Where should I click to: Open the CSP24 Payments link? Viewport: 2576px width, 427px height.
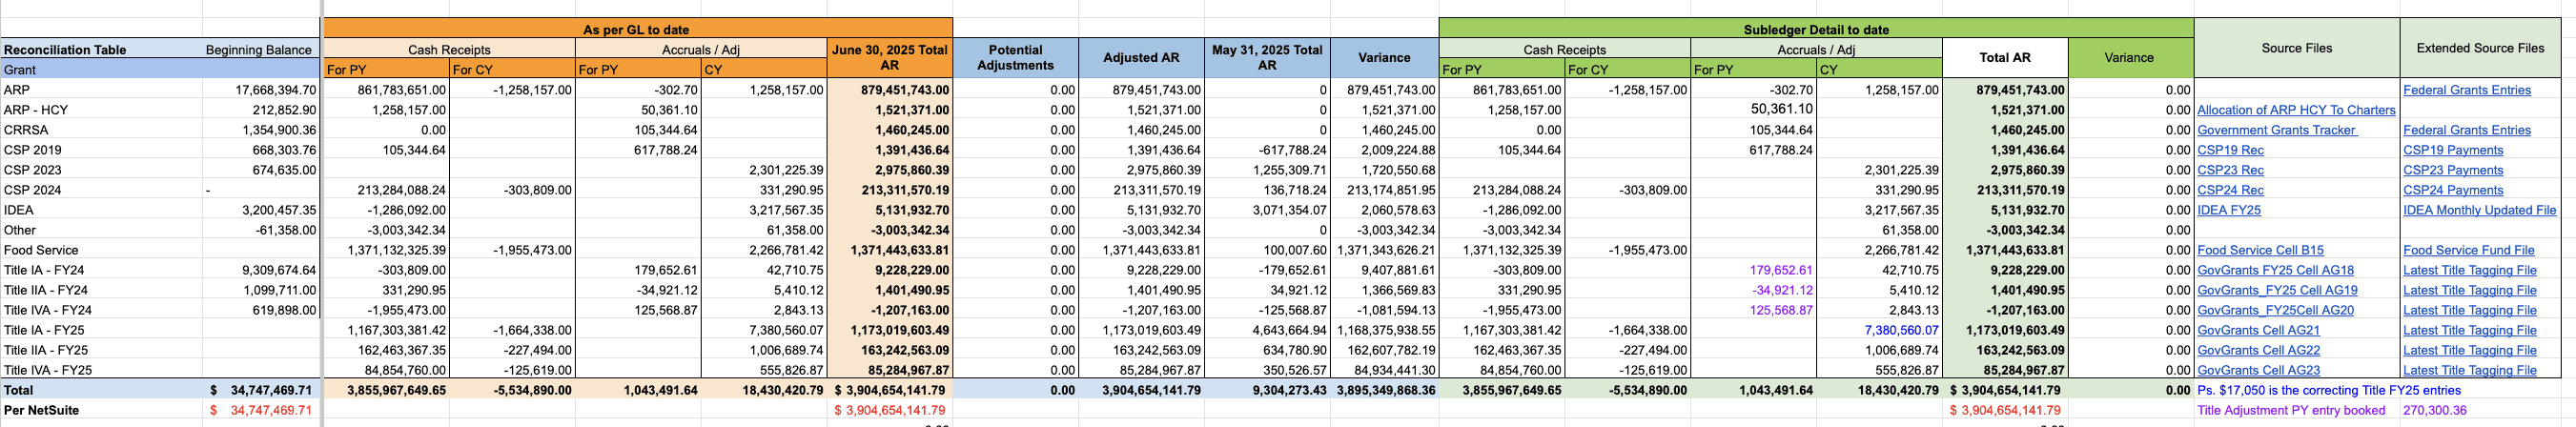point(2452,190)
